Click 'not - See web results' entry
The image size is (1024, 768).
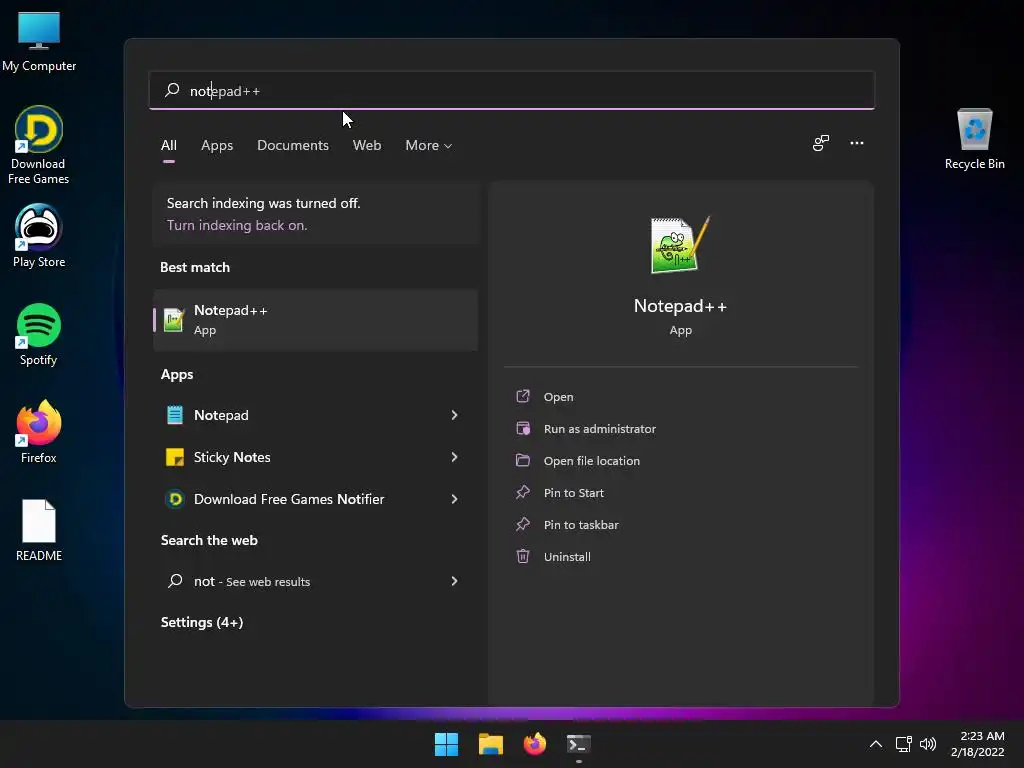(x=315, y=581)
